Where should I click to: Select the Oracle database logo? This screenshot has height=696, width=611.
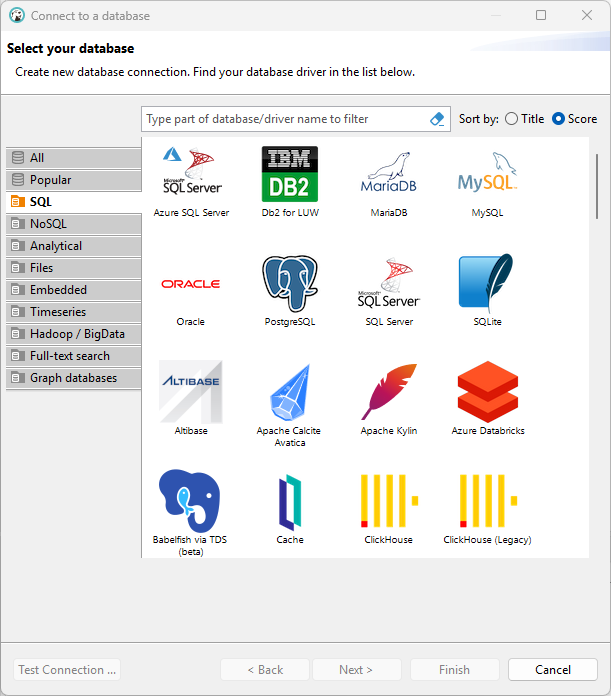pos(191,284)
